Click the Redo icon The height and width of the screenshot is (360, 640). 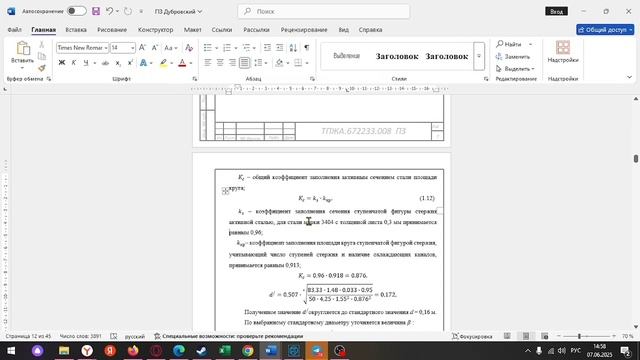coord(128,11)
